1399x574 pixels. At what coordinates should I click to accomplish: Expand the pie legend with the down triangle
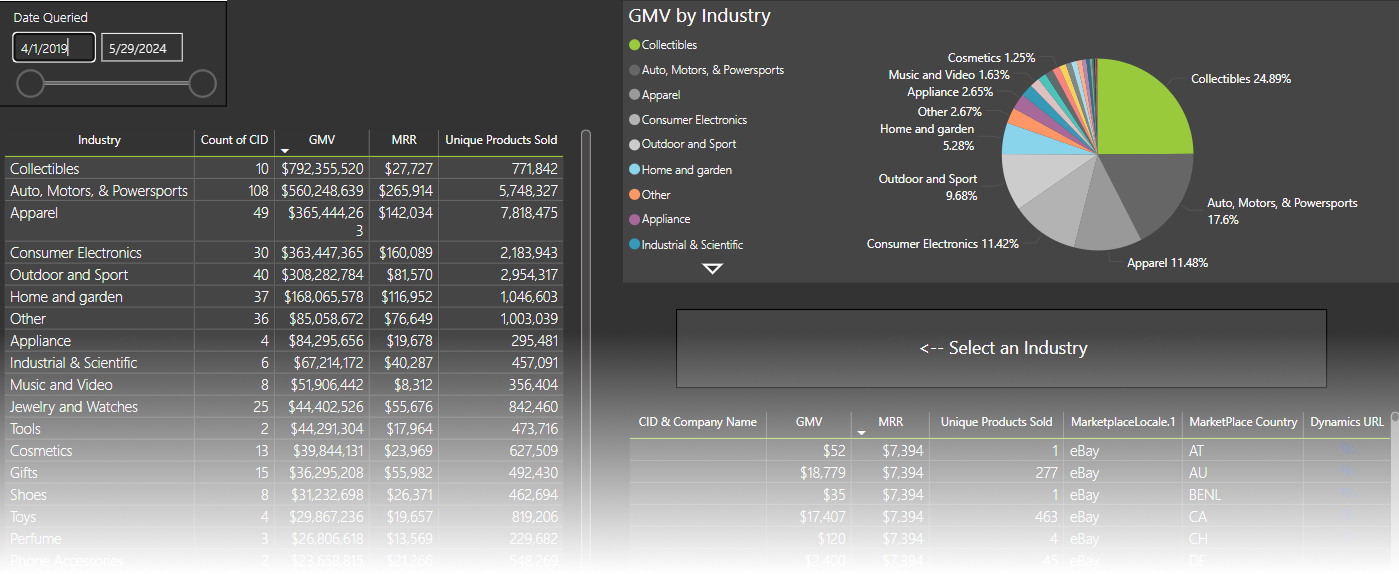(713, 268)
